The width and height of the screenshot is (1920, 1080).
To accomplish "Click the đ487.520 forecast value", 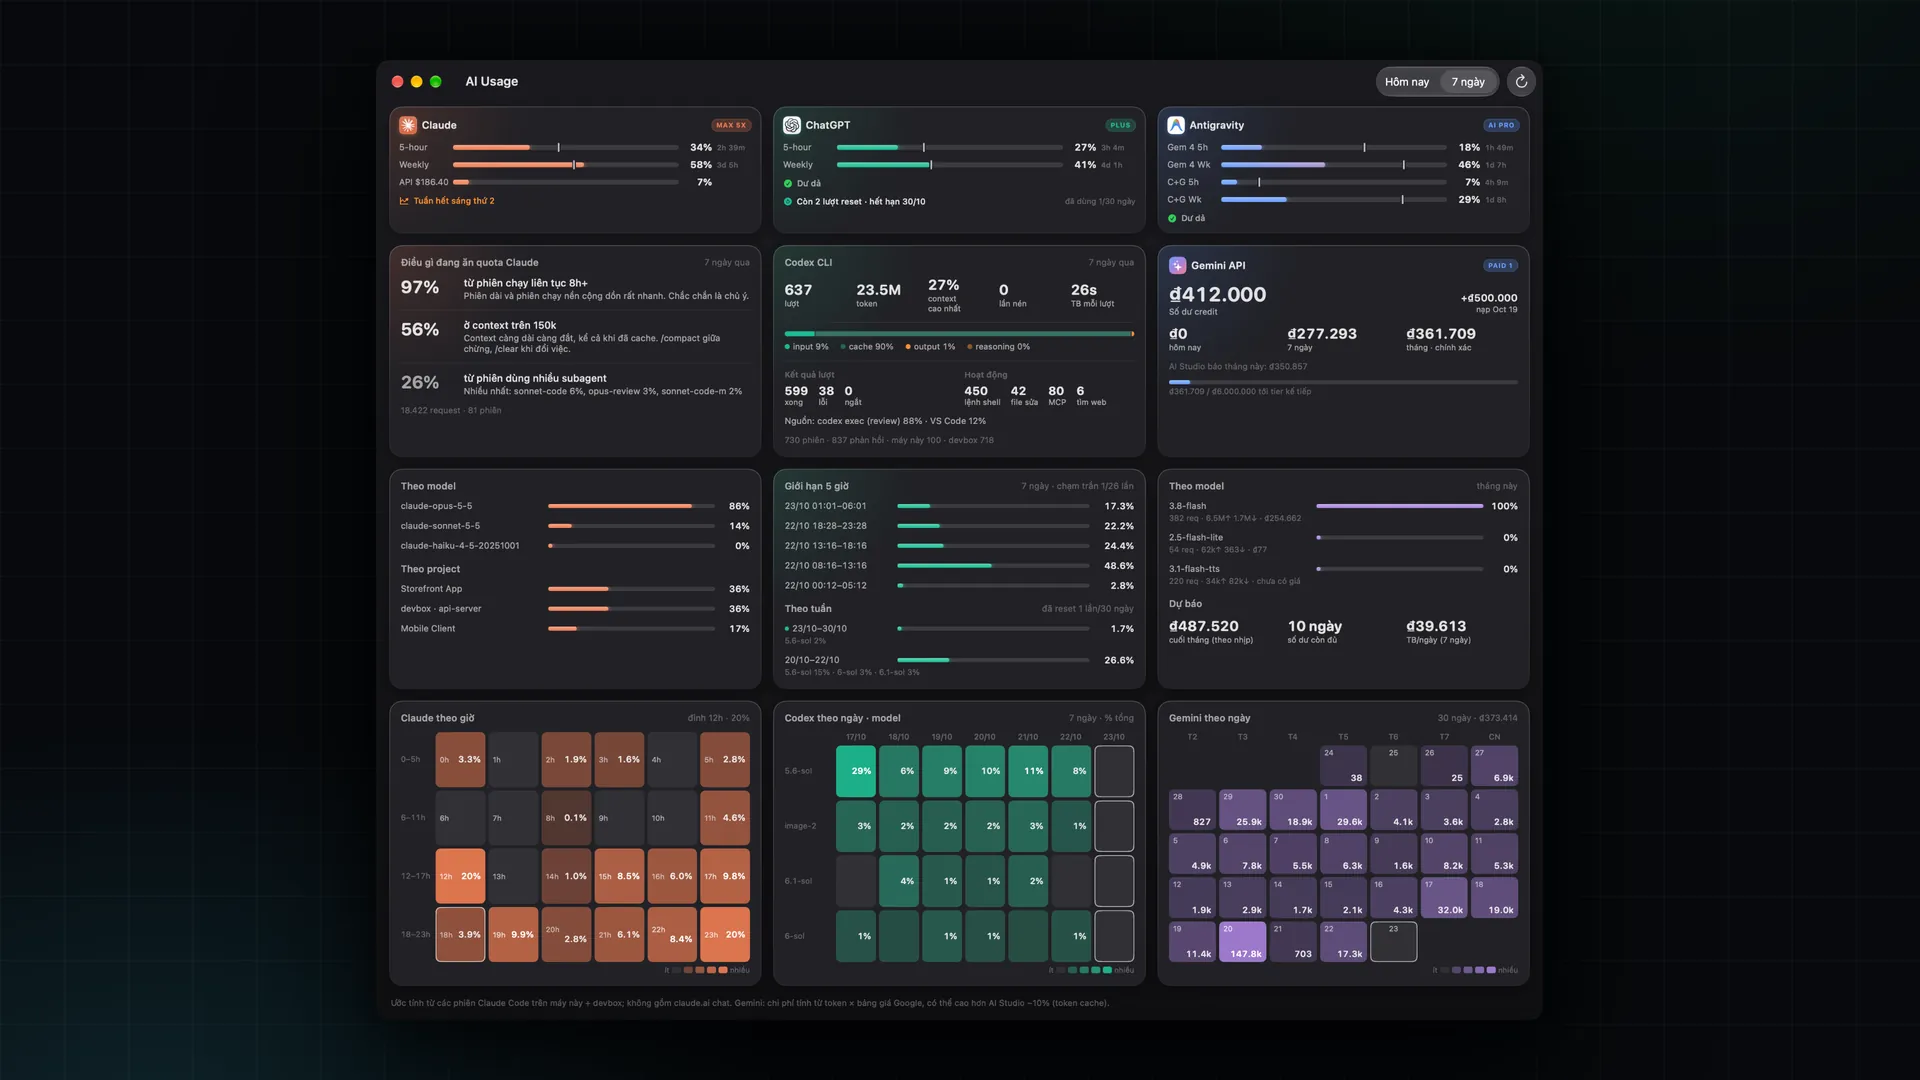I will (x=1203, y=626).
